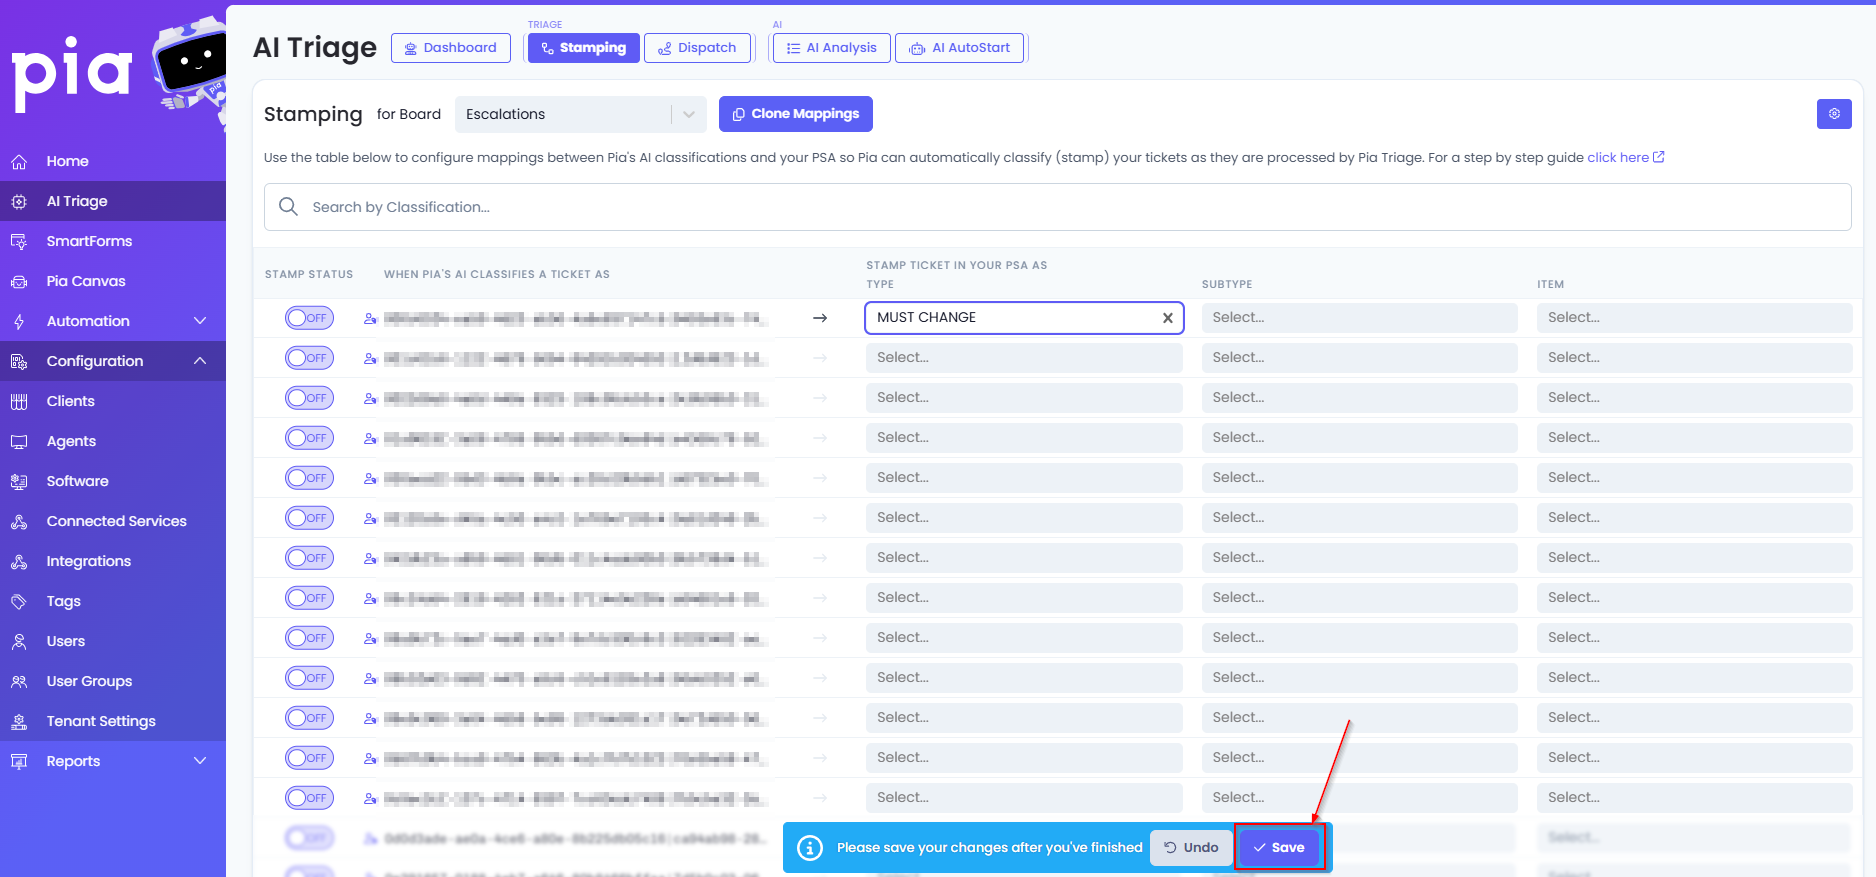Toggle the fourth row stamp status switch

click(x=309, y=438)
